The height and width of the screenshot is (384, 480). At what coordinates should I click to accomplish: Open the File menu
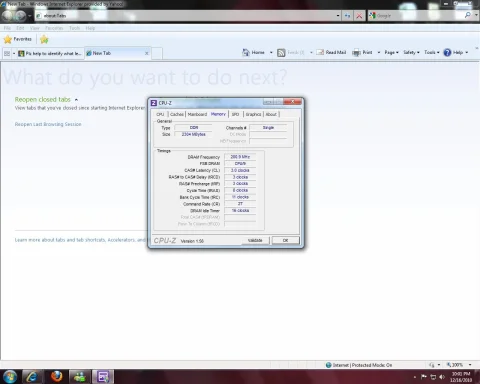click(x=7, y=28)
